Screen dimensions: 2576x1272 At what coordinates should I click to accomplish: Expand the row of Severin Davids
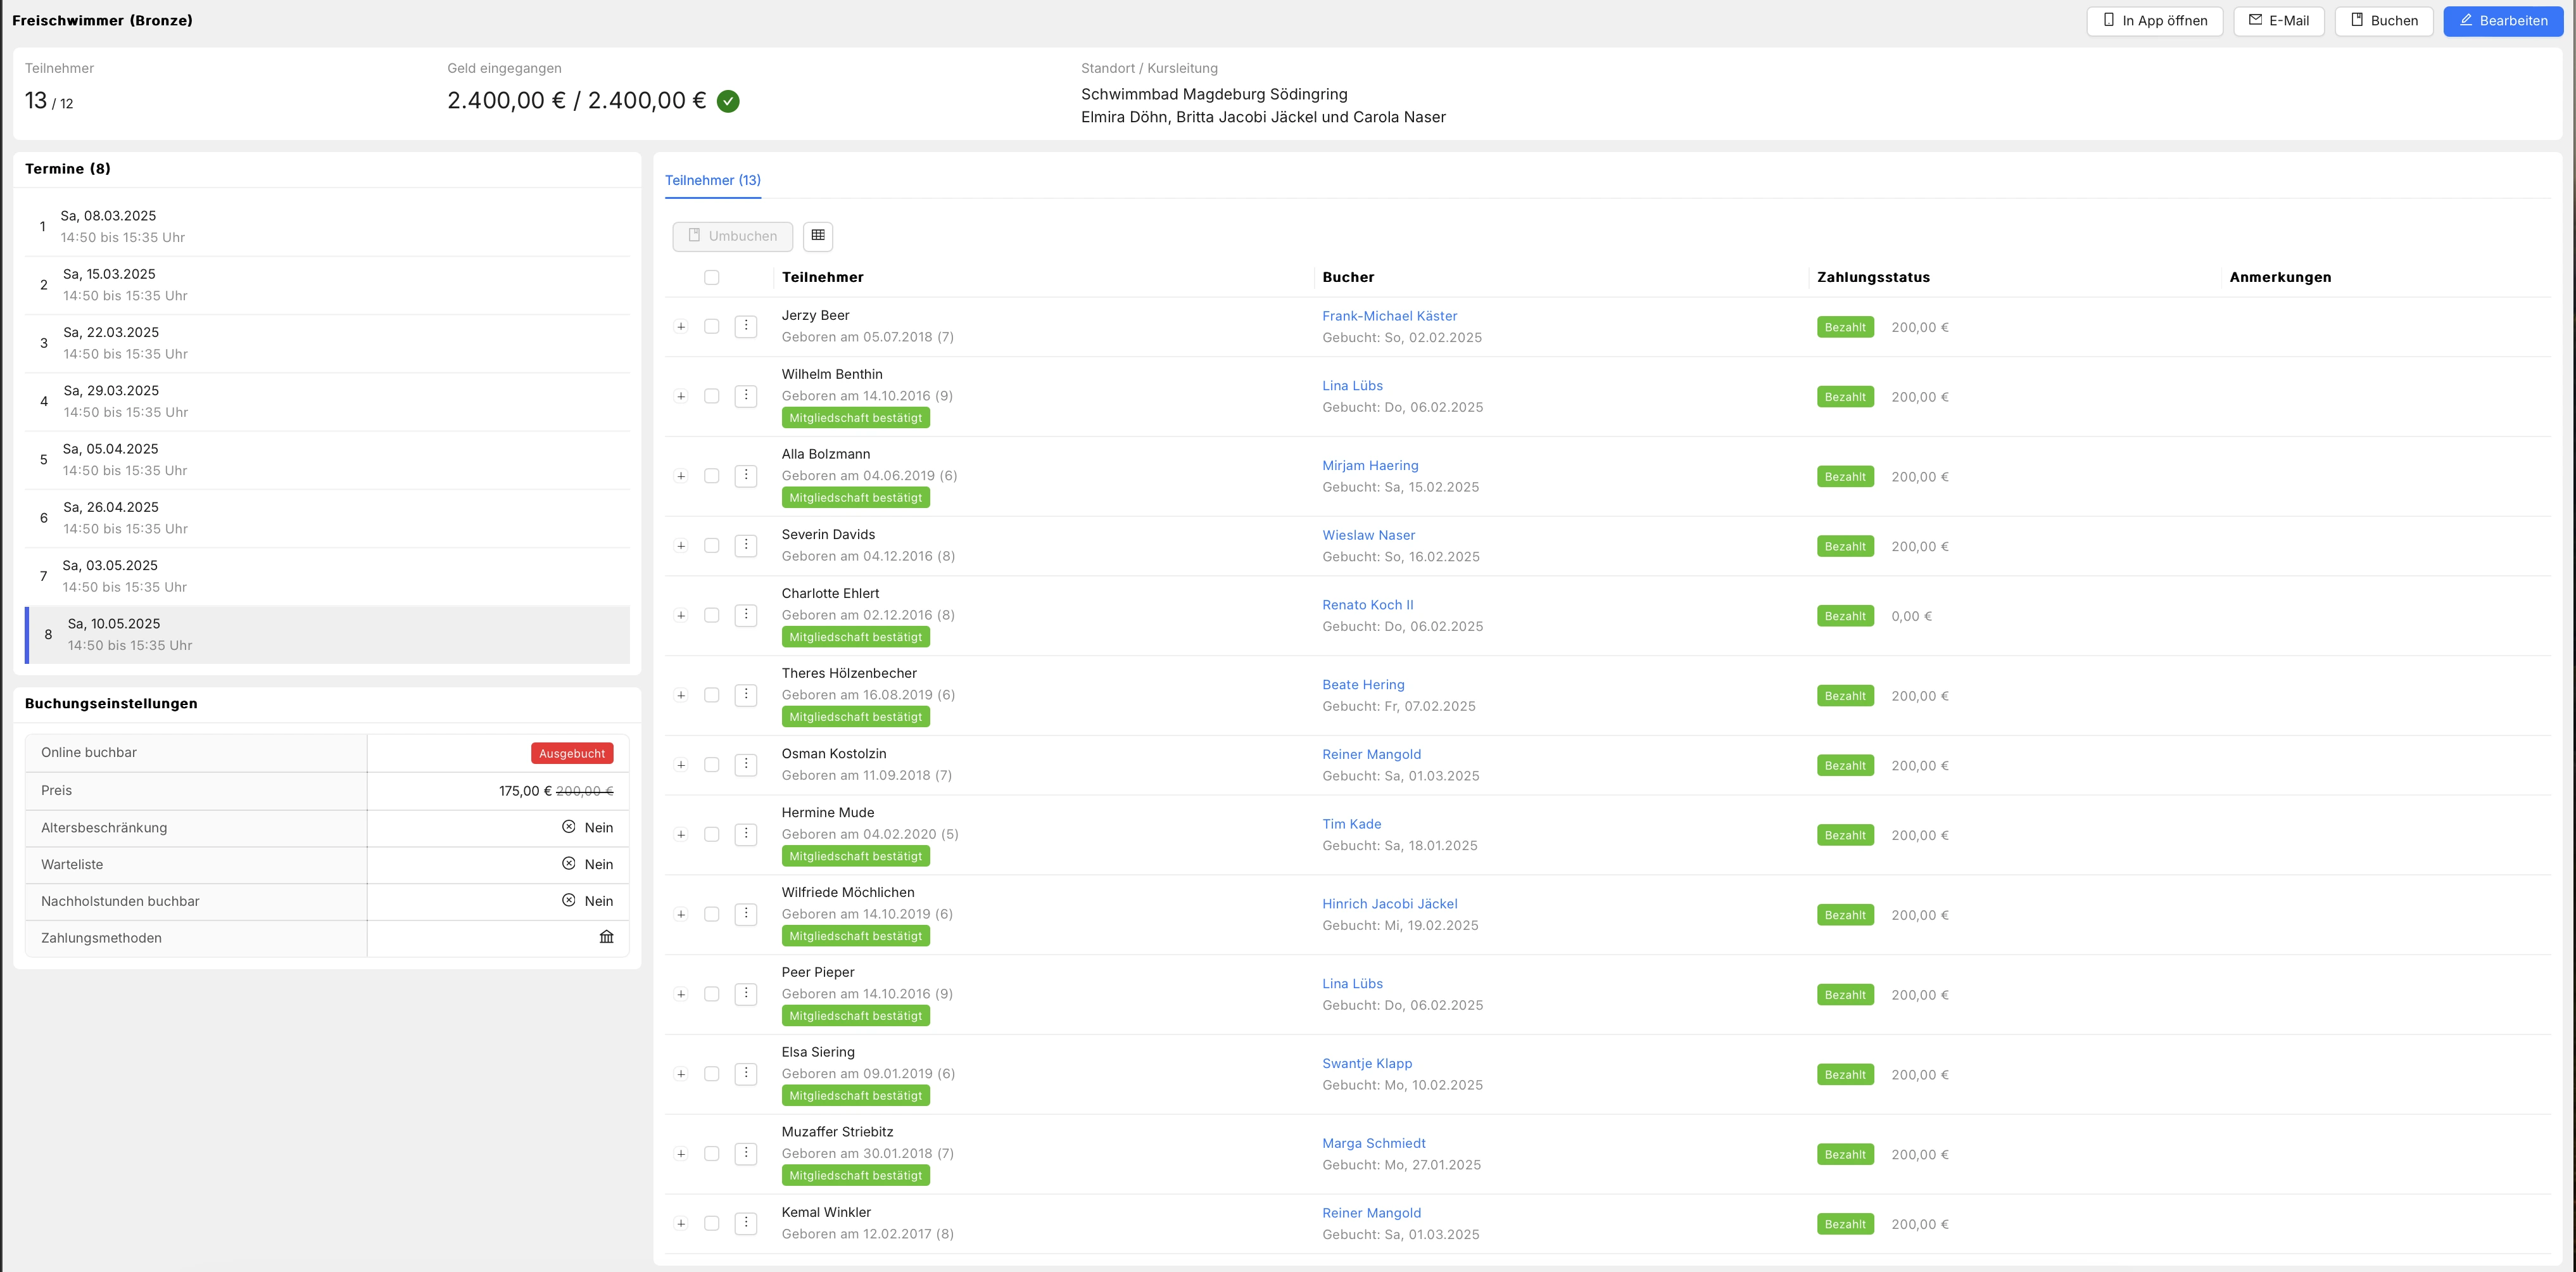click(681, 546)
